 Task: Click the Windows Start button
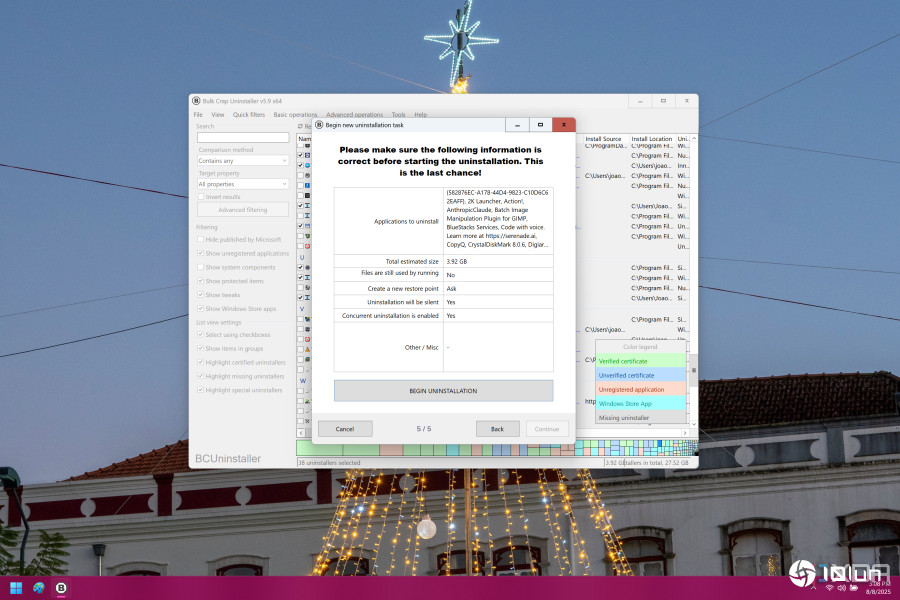click(16, 588)
